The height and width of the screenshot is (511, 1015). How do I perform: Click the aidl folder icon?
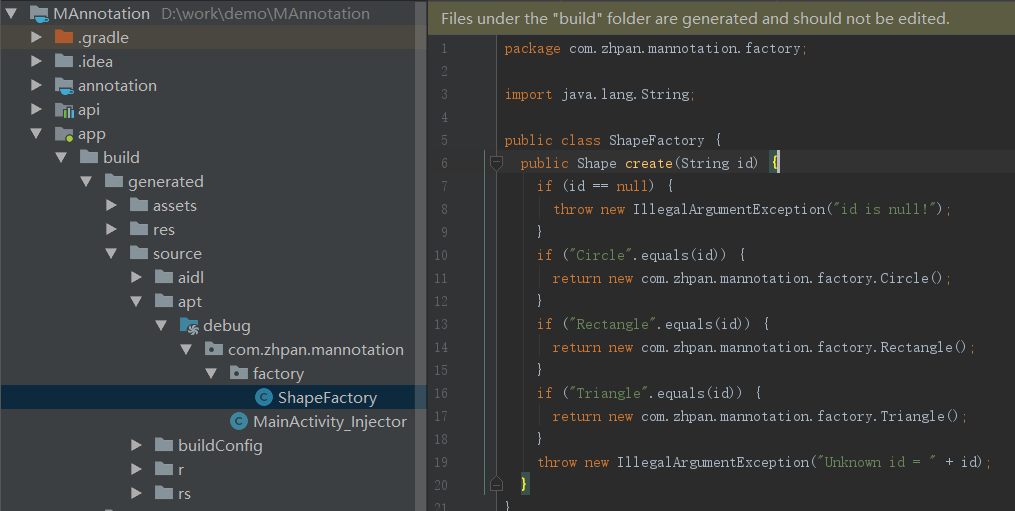(164, 277)
